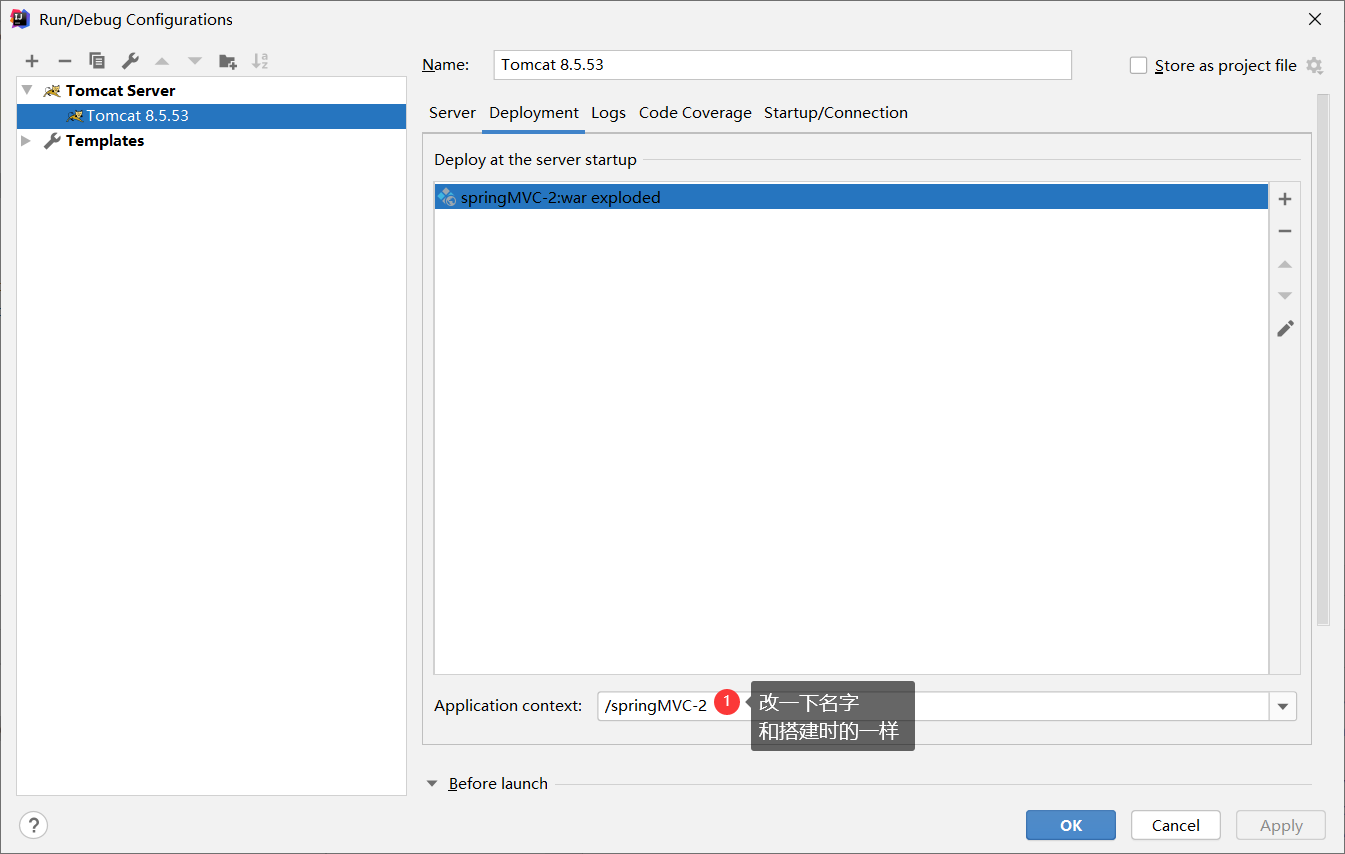Move artifact down in deployment list
1345x854 pixels.
pos(1285,296)
